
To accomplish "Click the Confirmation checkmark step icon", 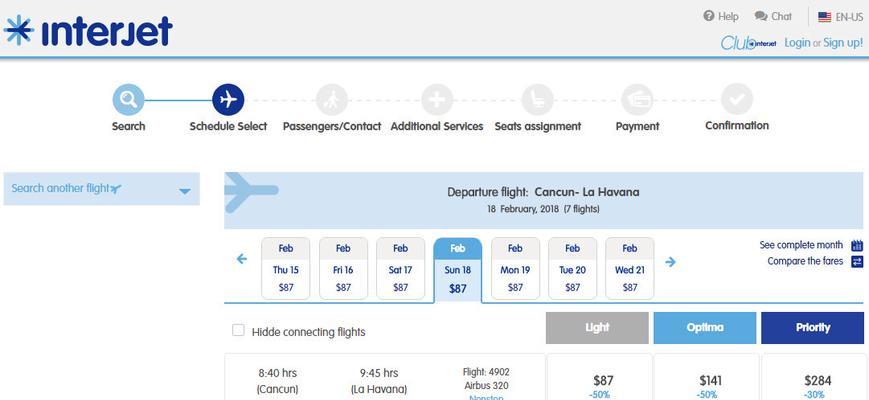I will click(x=737, y=100).
